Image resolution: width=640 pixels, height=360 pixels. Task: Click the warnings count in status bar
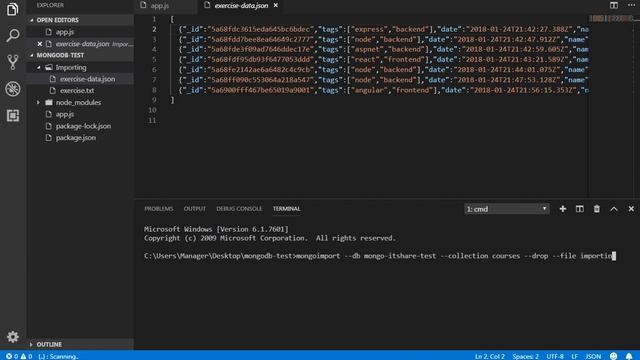click(x=26, y=356)
